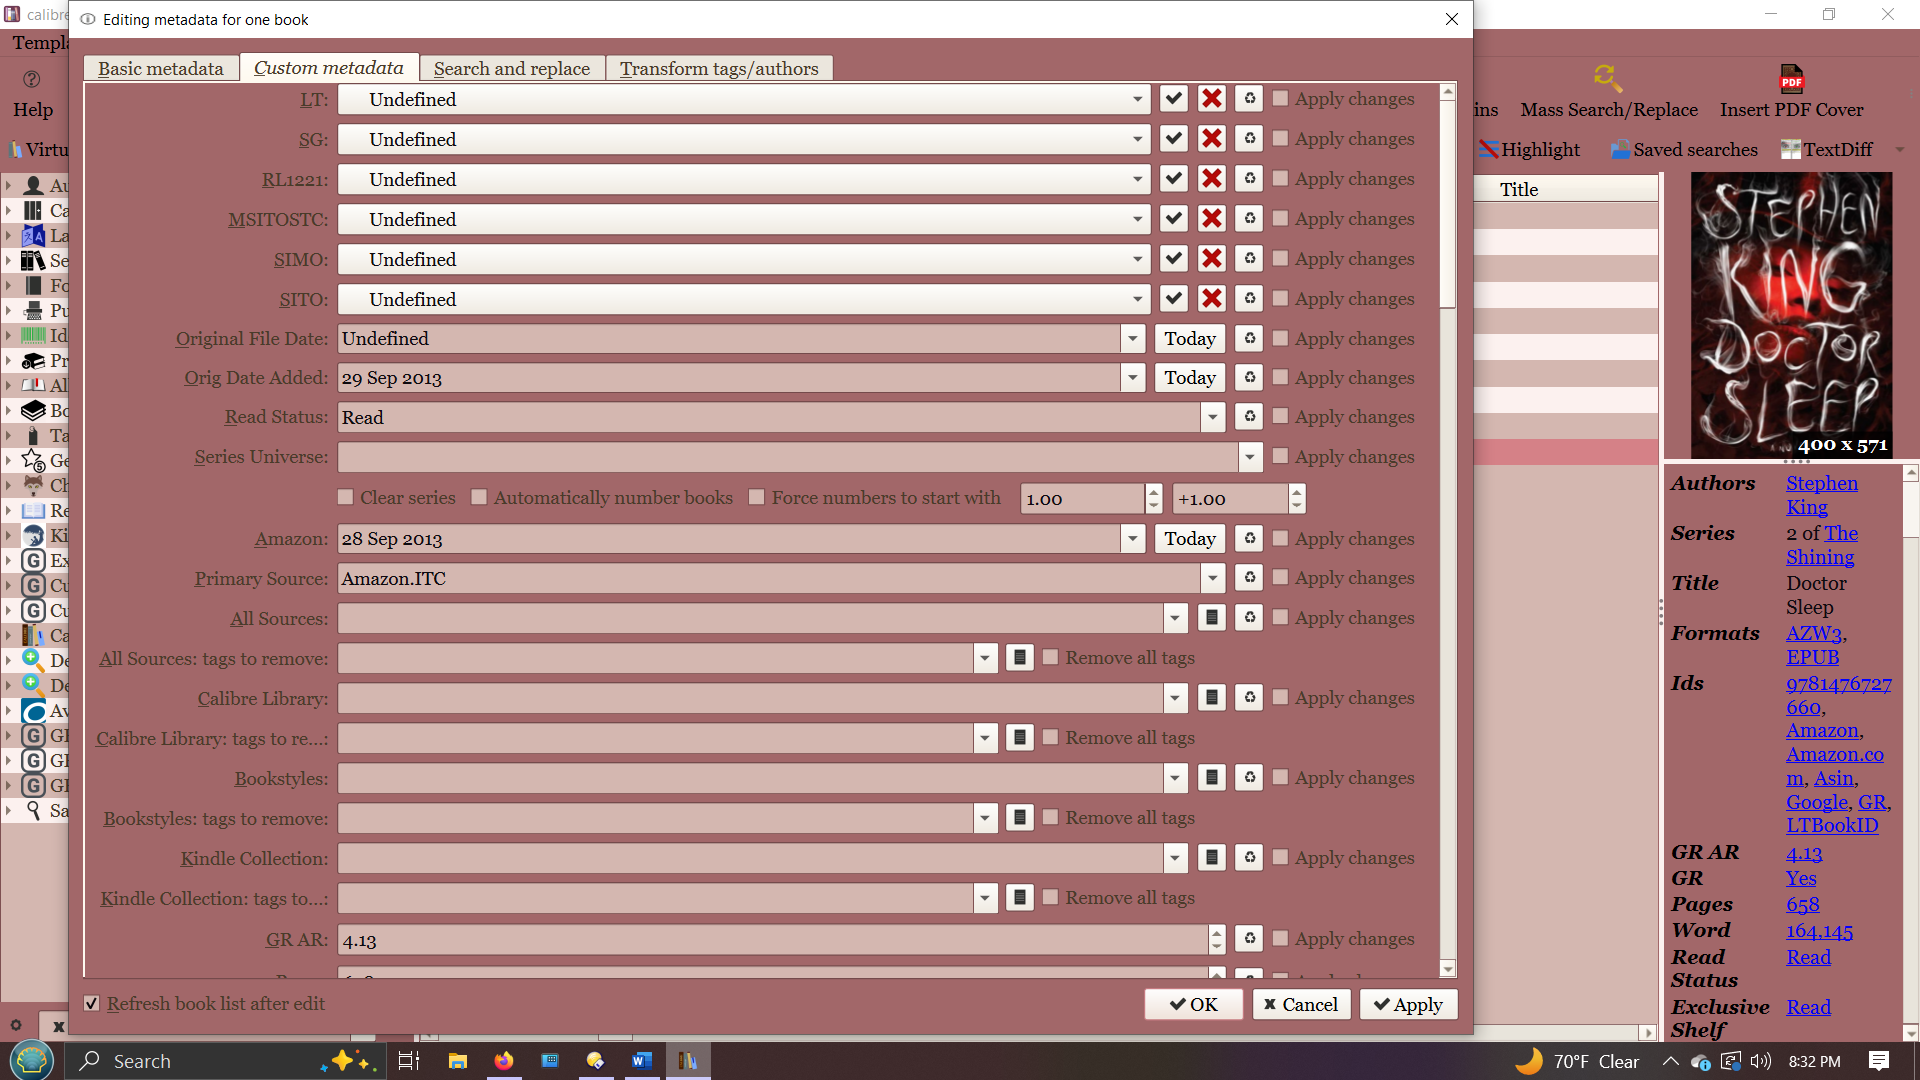Click Insert PDF Cover icon
This screenshot has width=1920, height=1080.
coord(1791,79)
